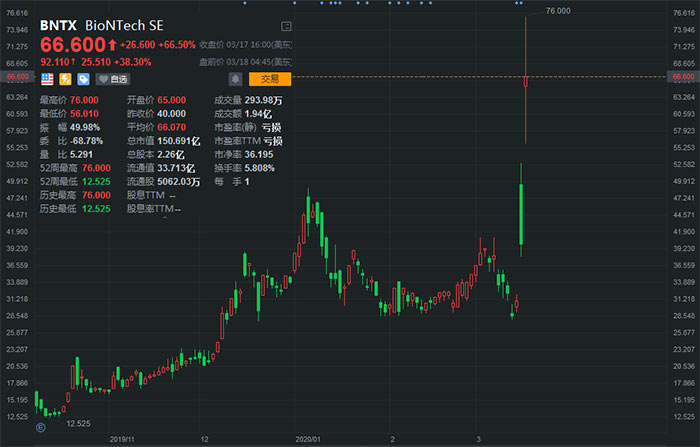The height and width of the screenshot is (447, 700).
Task: Click 历史最高 value 76.000
Action: [96, 195]
